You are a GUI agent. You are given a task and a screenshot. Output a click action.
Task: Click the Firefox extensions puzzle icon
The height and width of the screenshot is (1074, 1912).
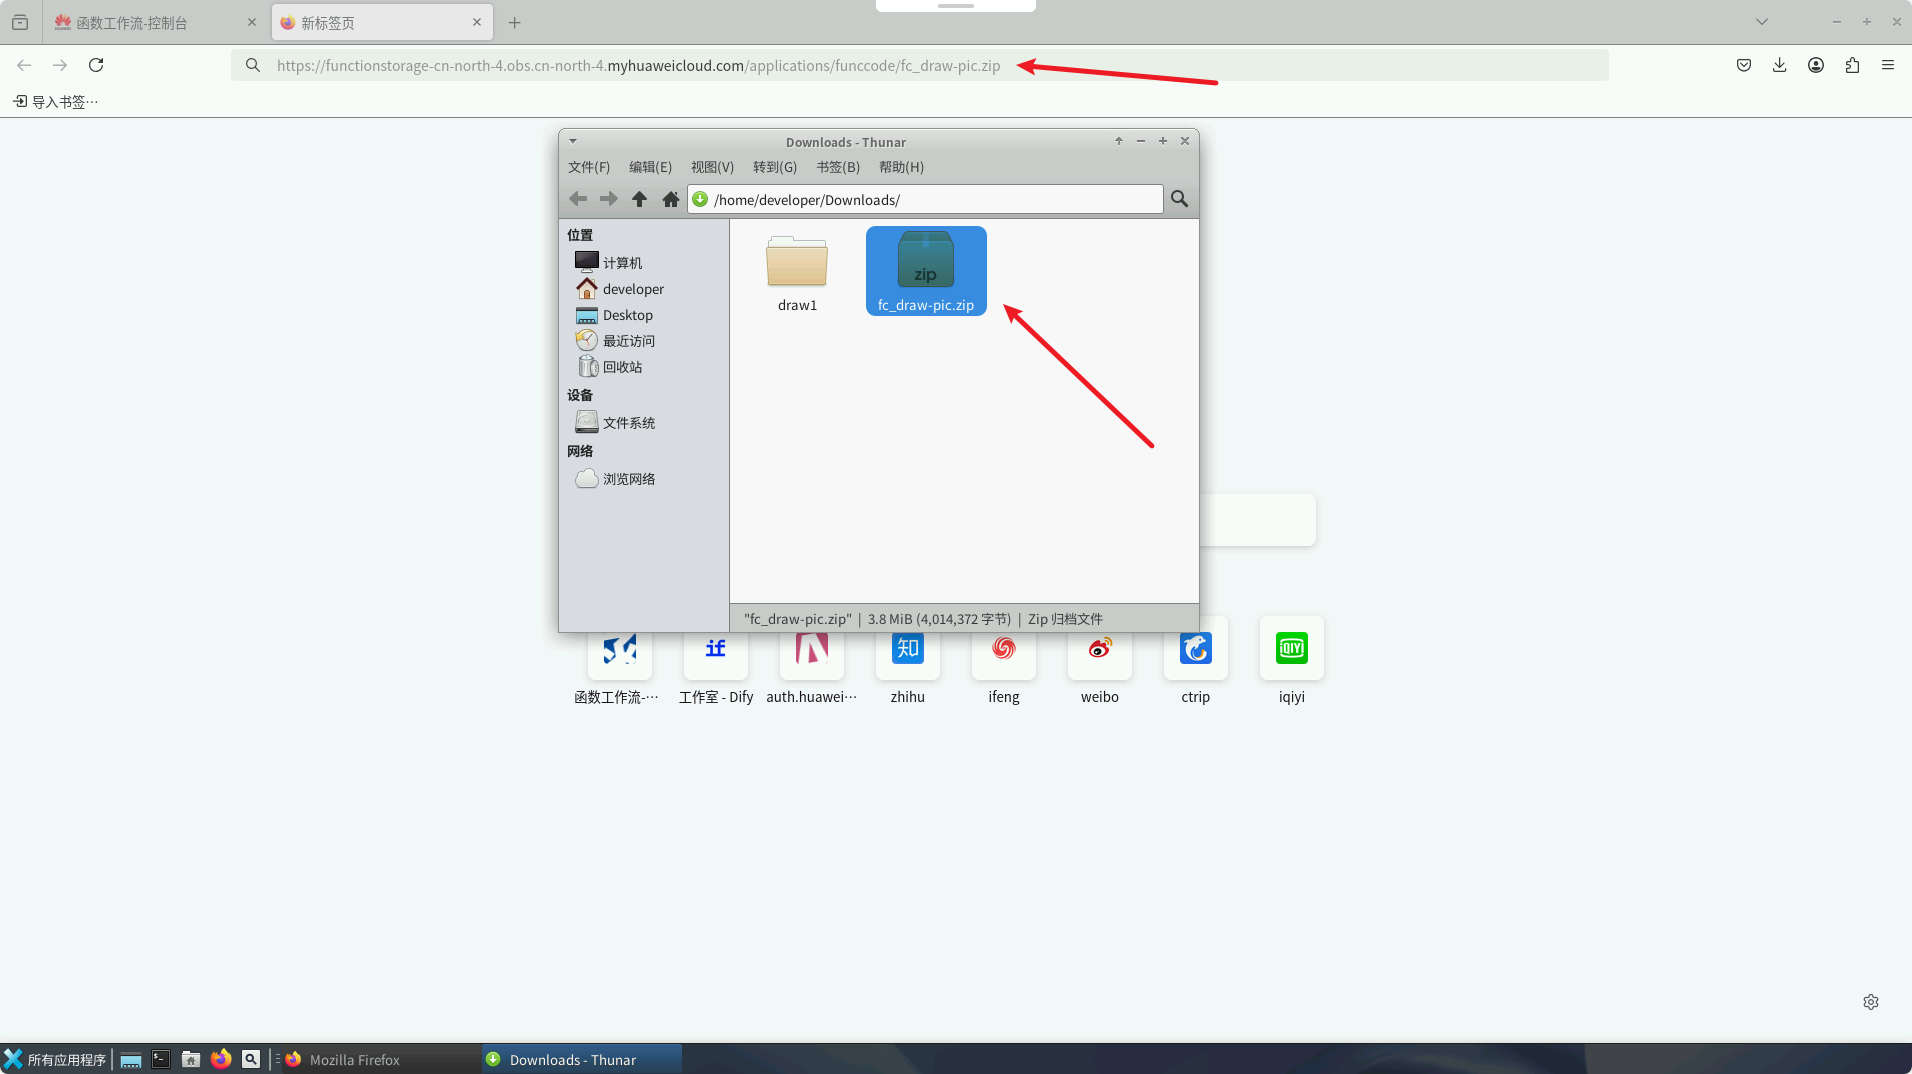coord(1852,65)
